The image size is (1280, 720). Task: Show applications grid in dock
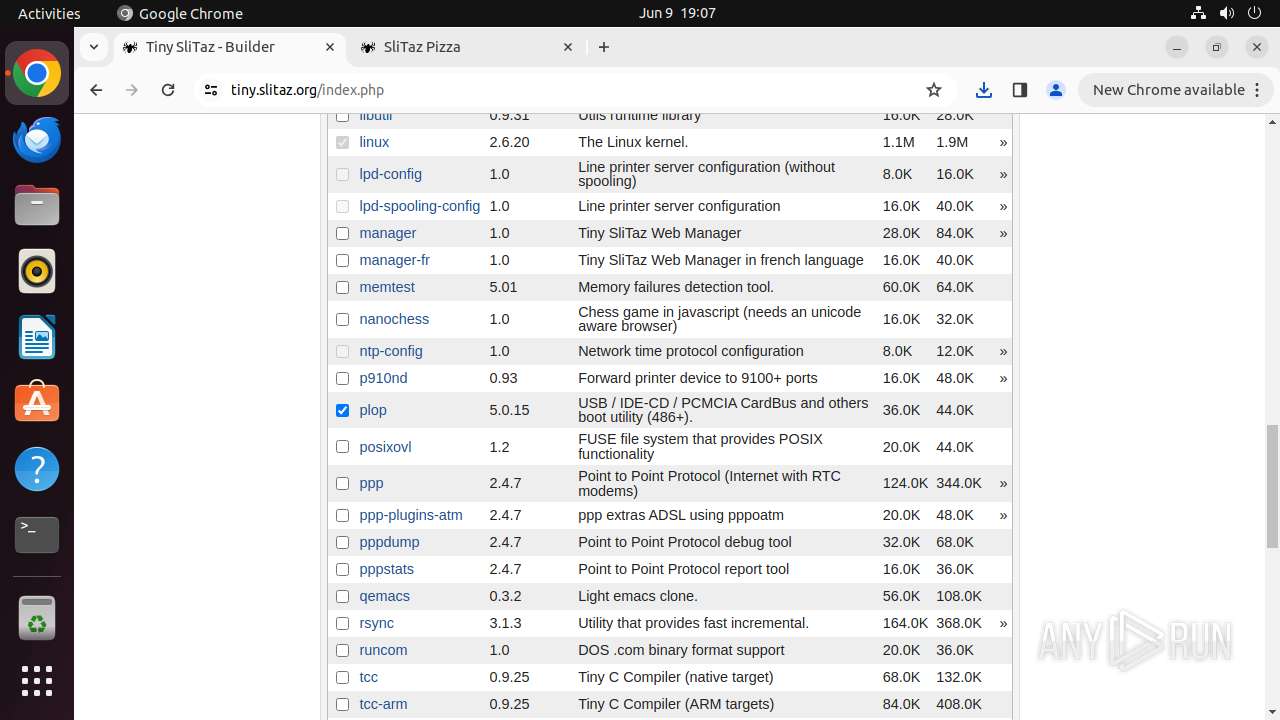pos(37,681)
